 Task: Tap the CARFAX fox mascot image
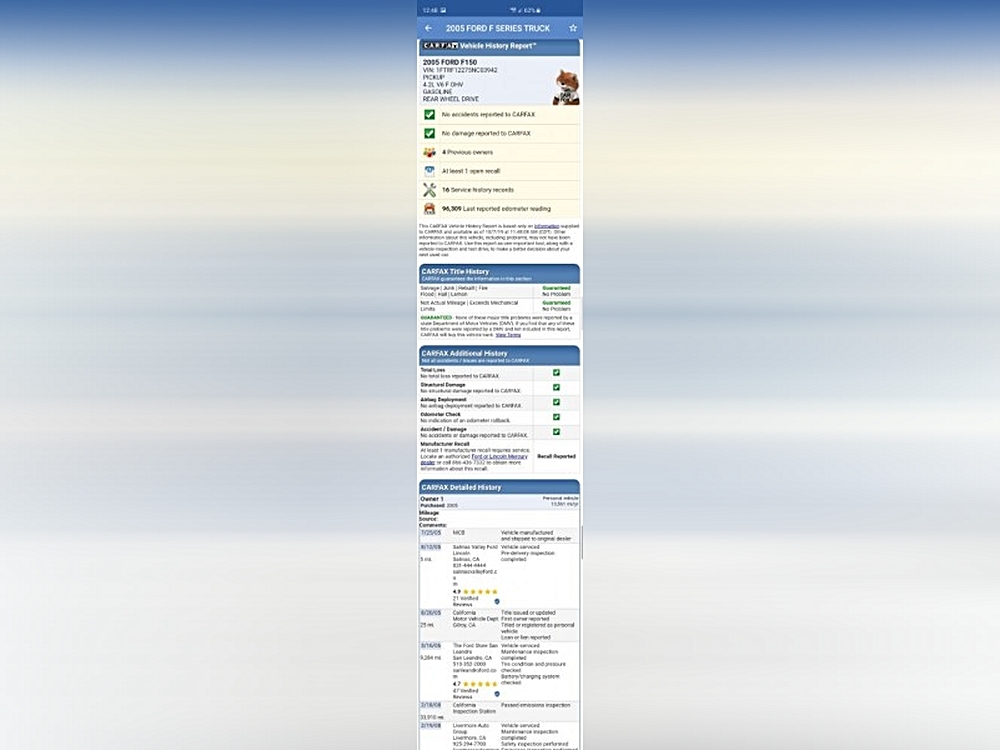click(x=566, y=87)
